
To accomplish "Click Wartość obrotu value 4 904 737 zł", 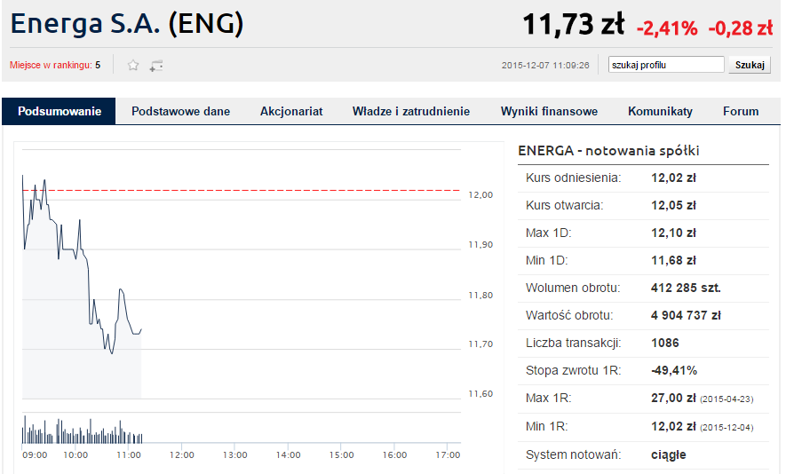I will (686, 316).
